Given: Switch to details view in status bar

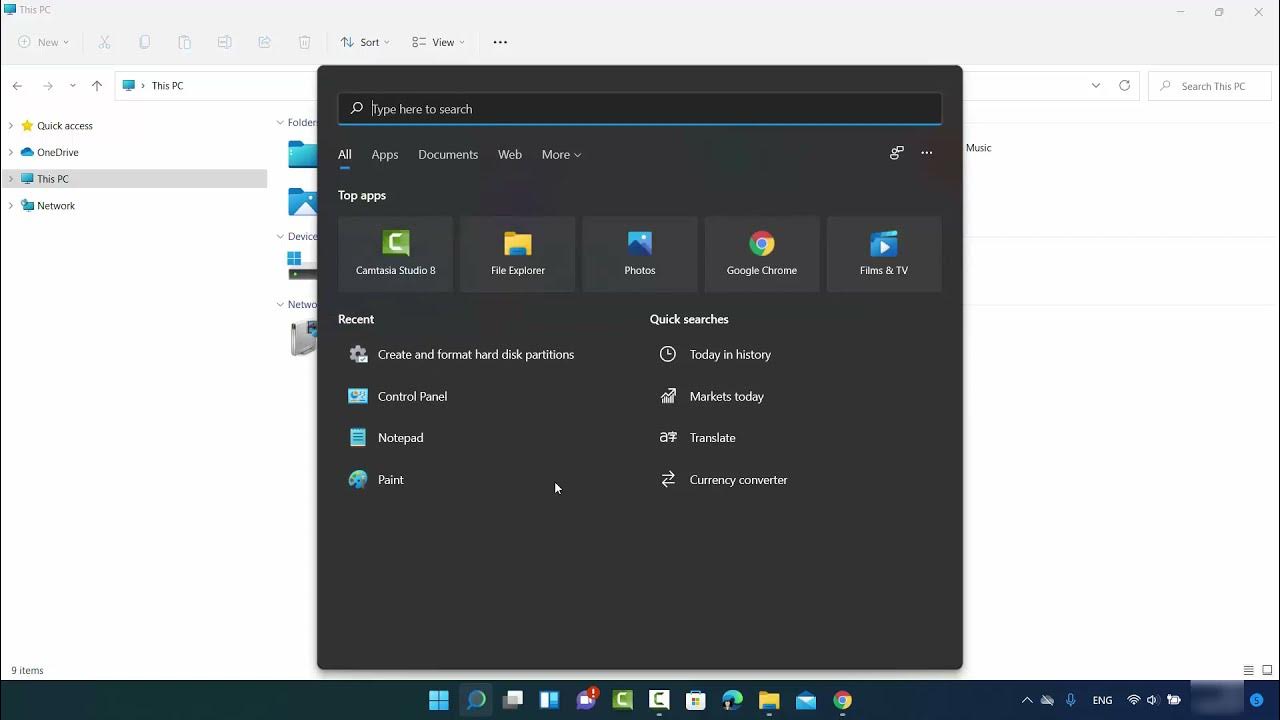Looking at the screenshot, I should [1248, 670].
